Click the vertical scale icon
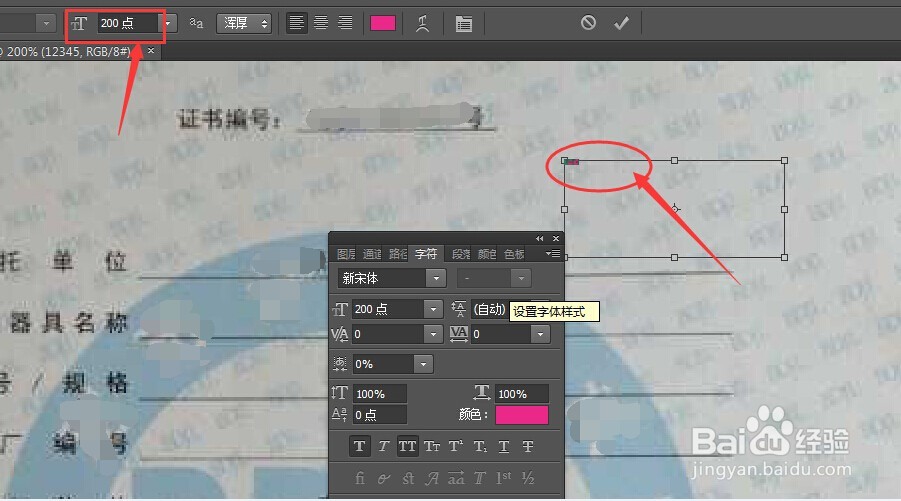The image size is (901, 501). [340, 394]
